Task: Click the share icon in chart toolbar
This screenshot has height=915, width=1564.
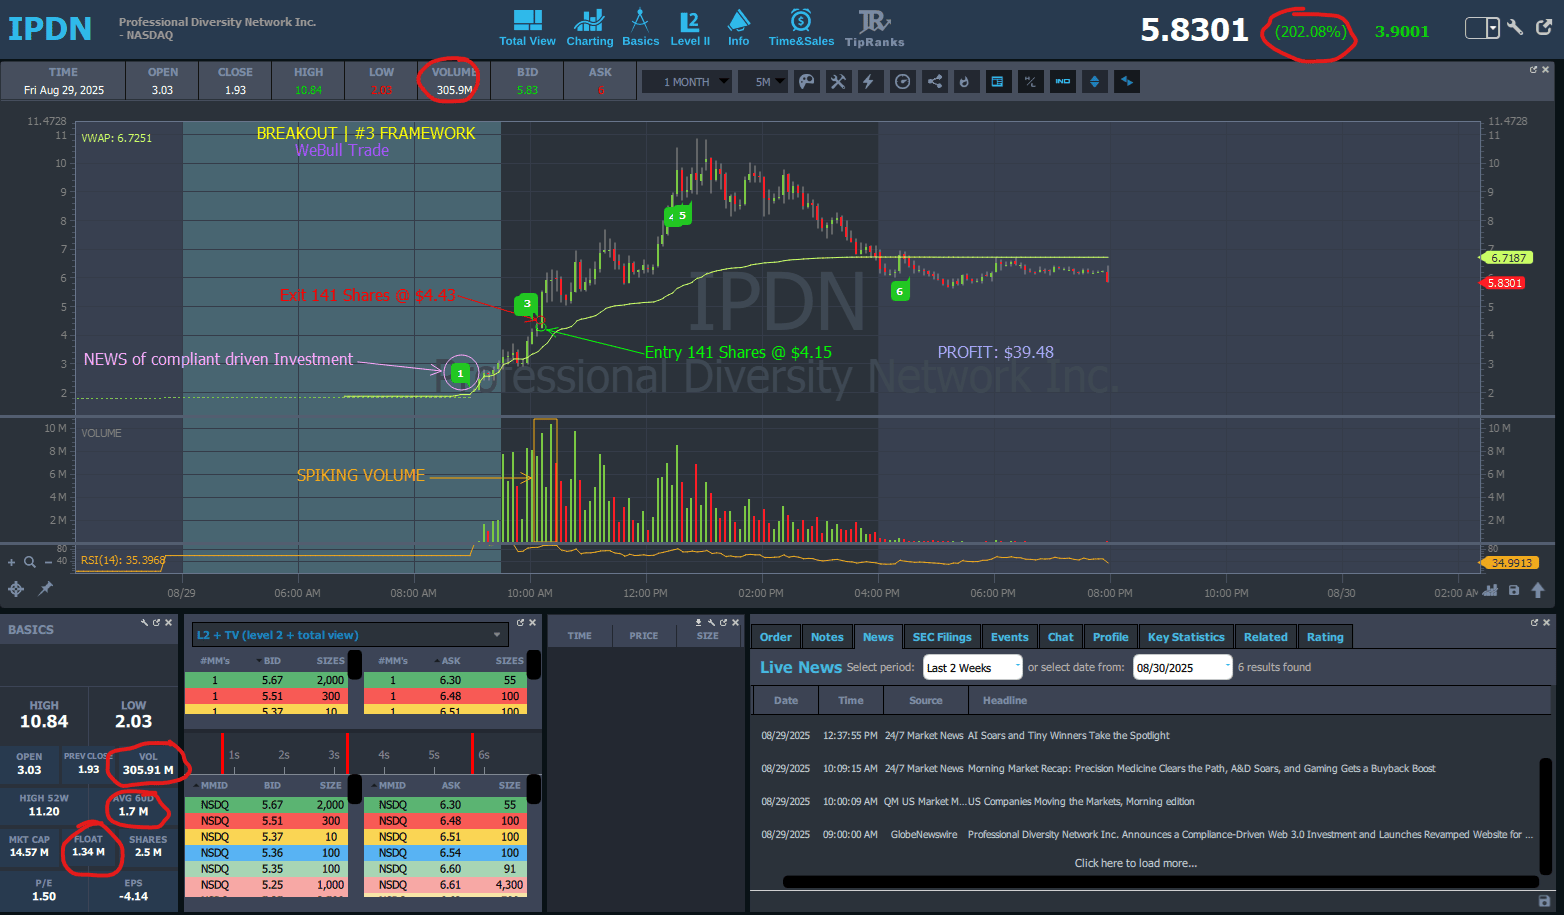Action: (x=934, y=82)
